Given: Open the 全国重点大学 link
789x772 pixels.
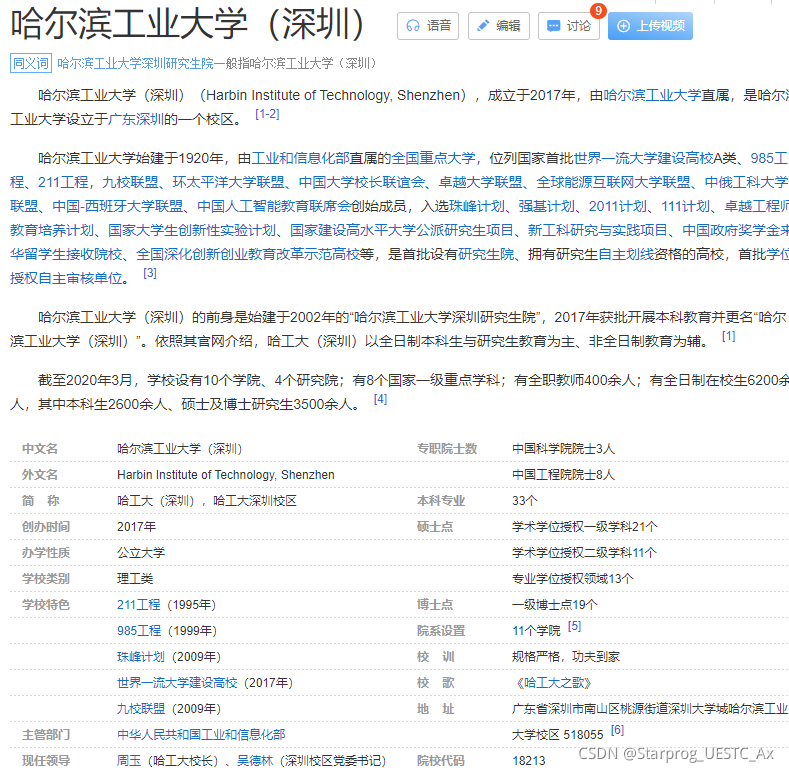Looking at the screenshot, I should 433,158.
